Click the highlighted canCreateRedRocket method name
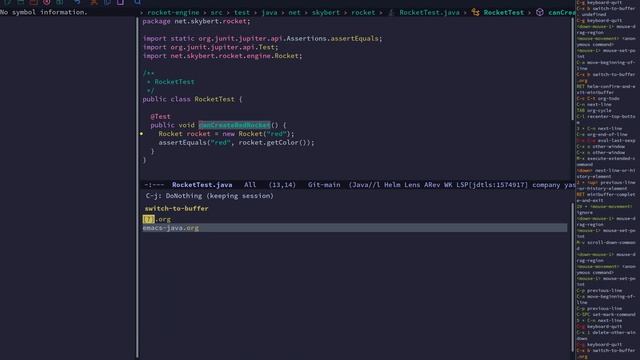 click(234, 125)
